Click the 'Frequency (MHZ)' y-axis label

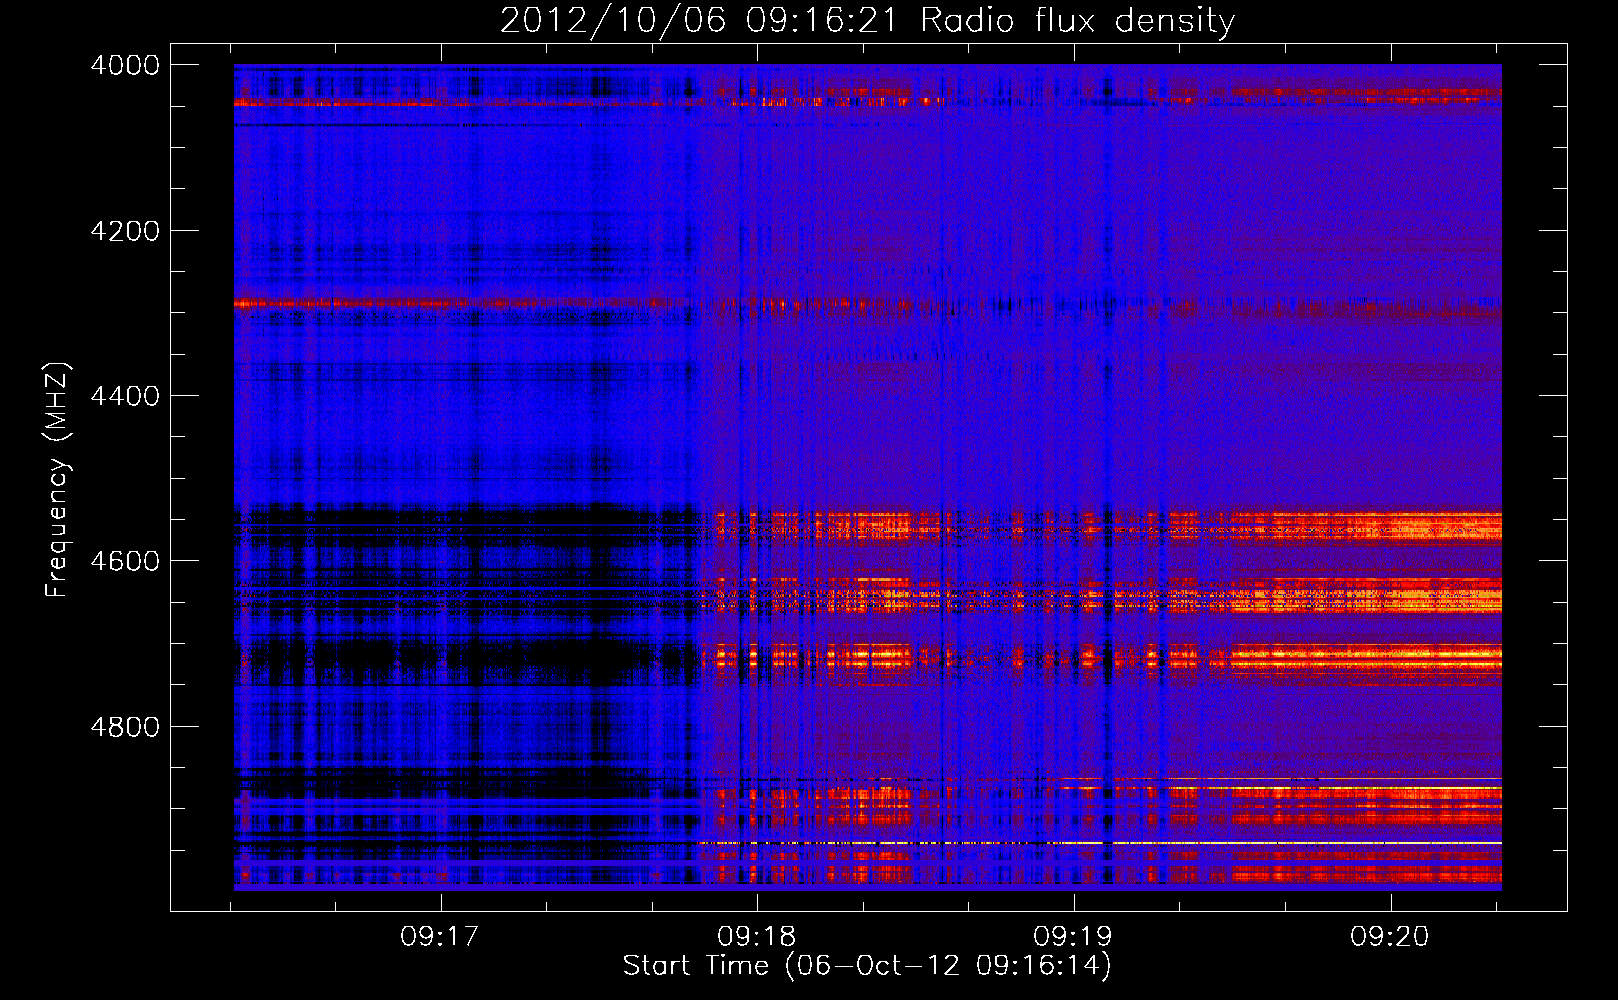58,480
